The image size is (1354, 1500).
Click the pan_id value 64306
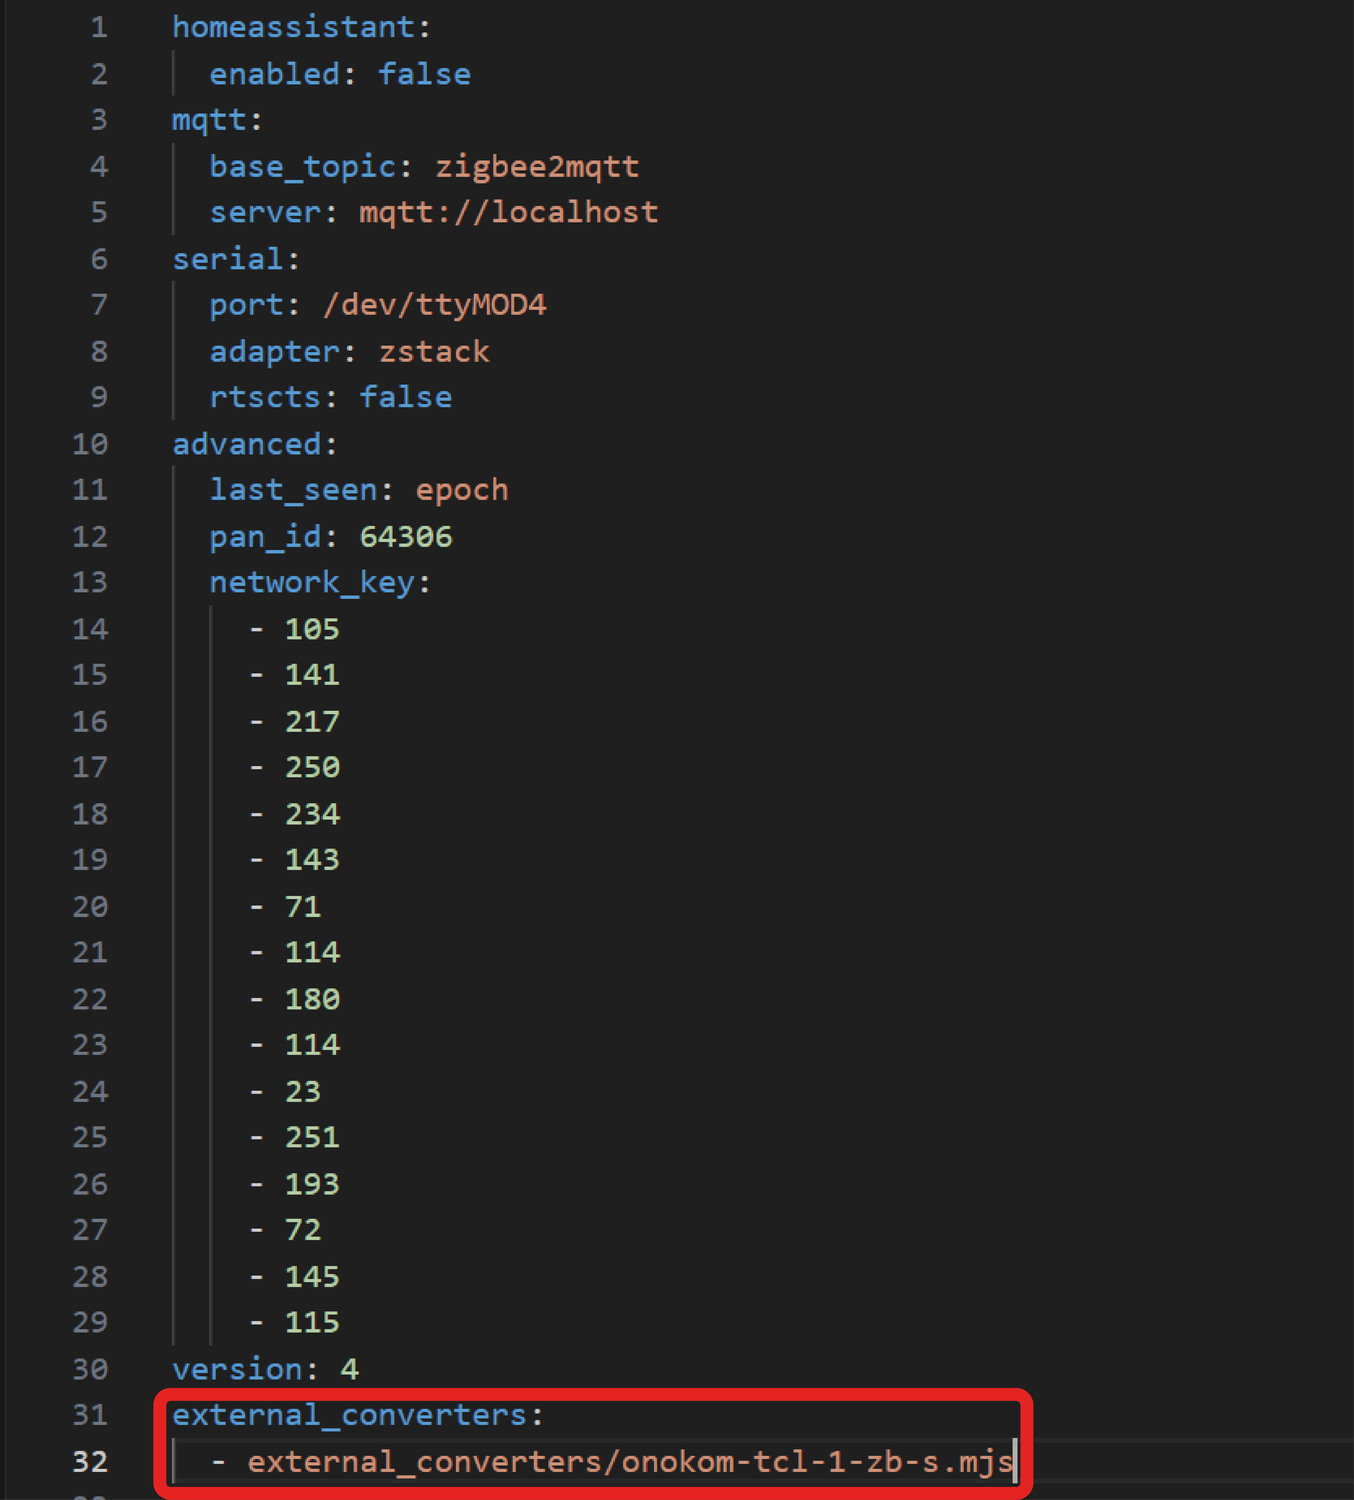tap(405, 537)
